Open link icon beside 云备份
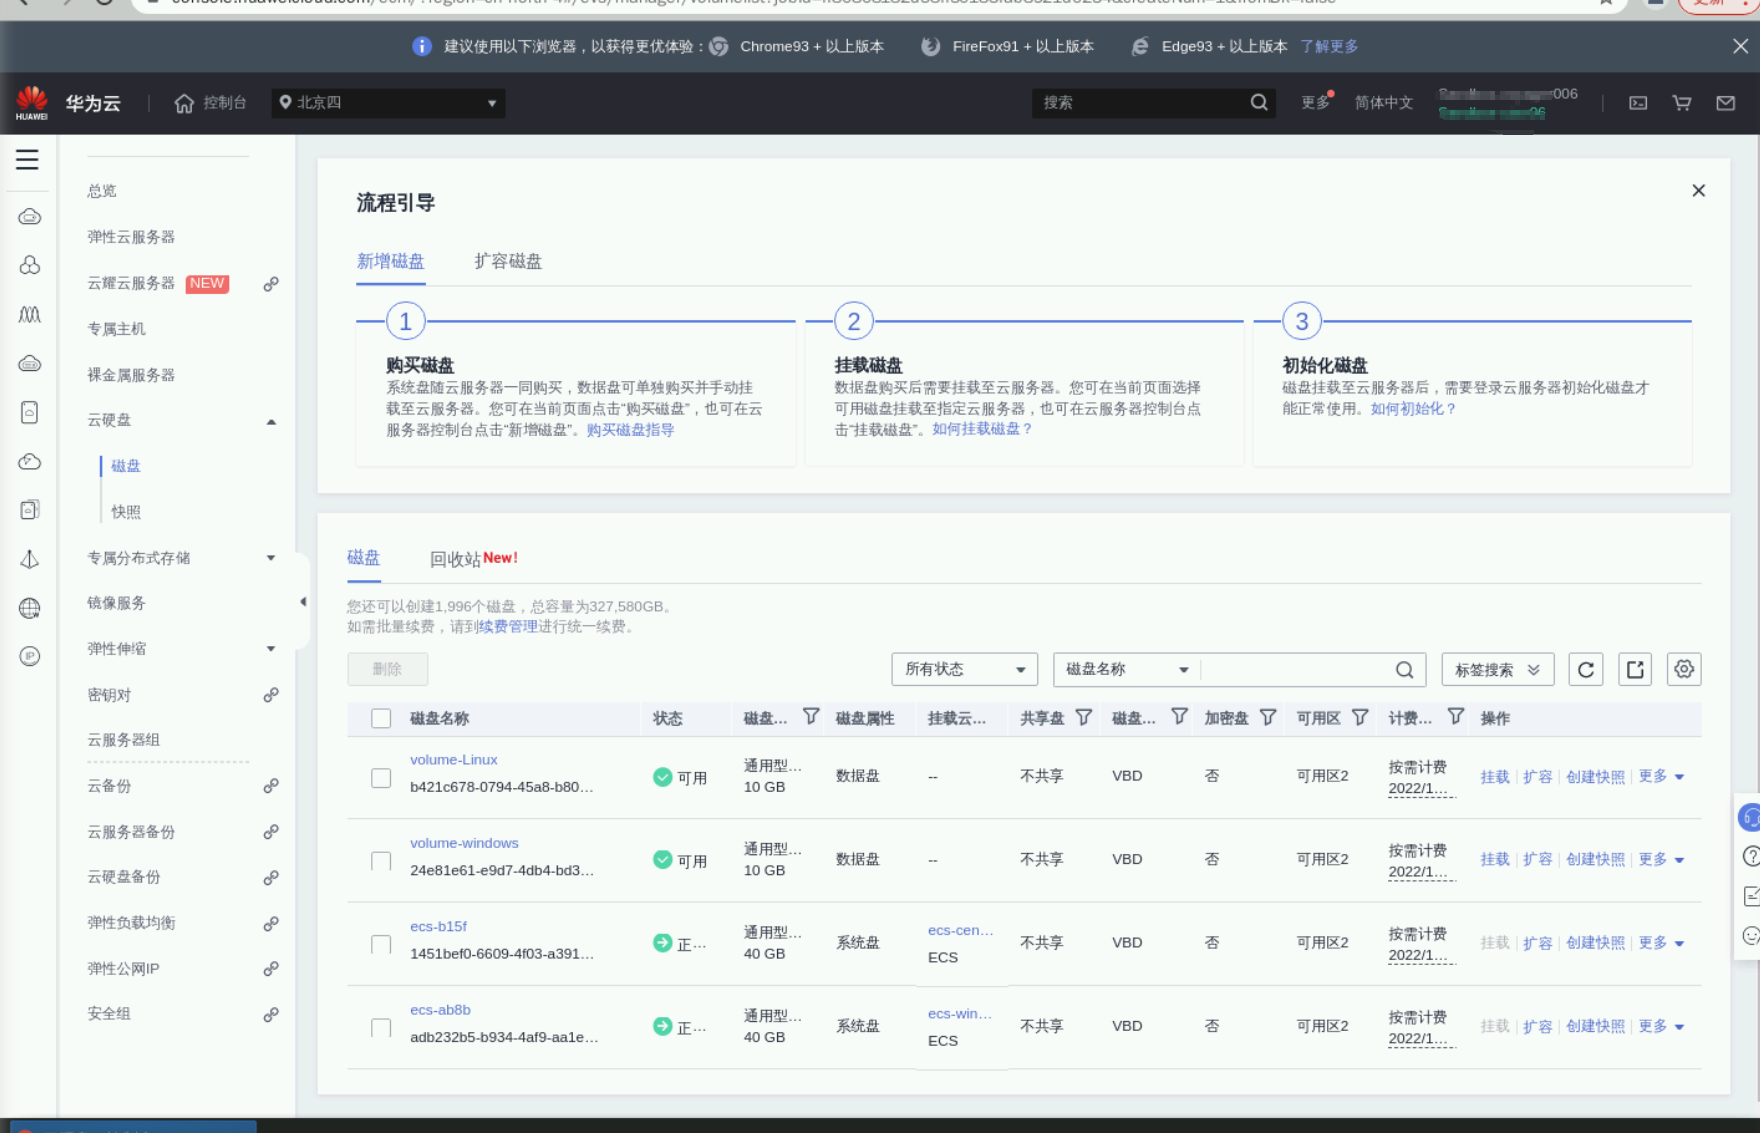The height and width of the screenshot is (1133, 1760). pos(271,786)
